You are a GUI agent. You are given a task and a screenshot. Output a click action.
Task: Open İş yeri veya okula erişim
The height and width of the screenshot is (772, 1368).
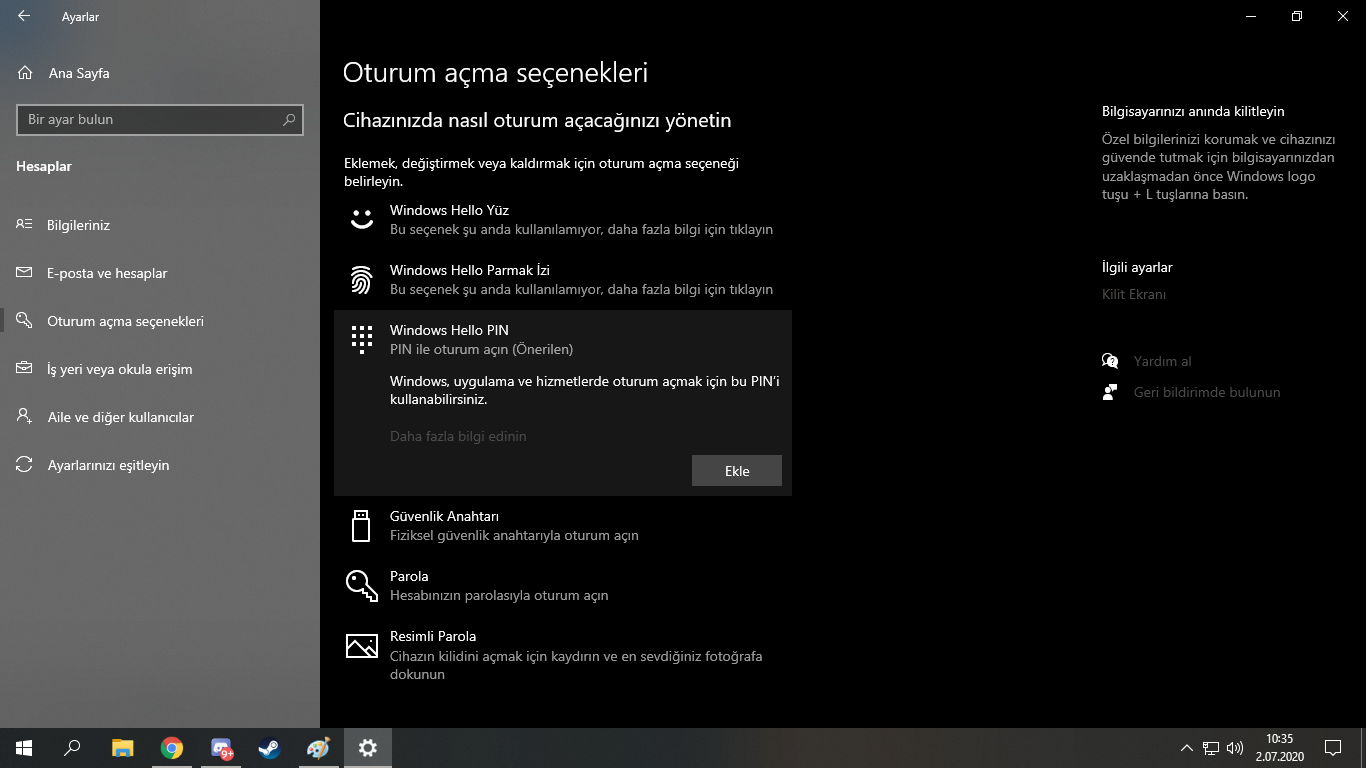119,369
